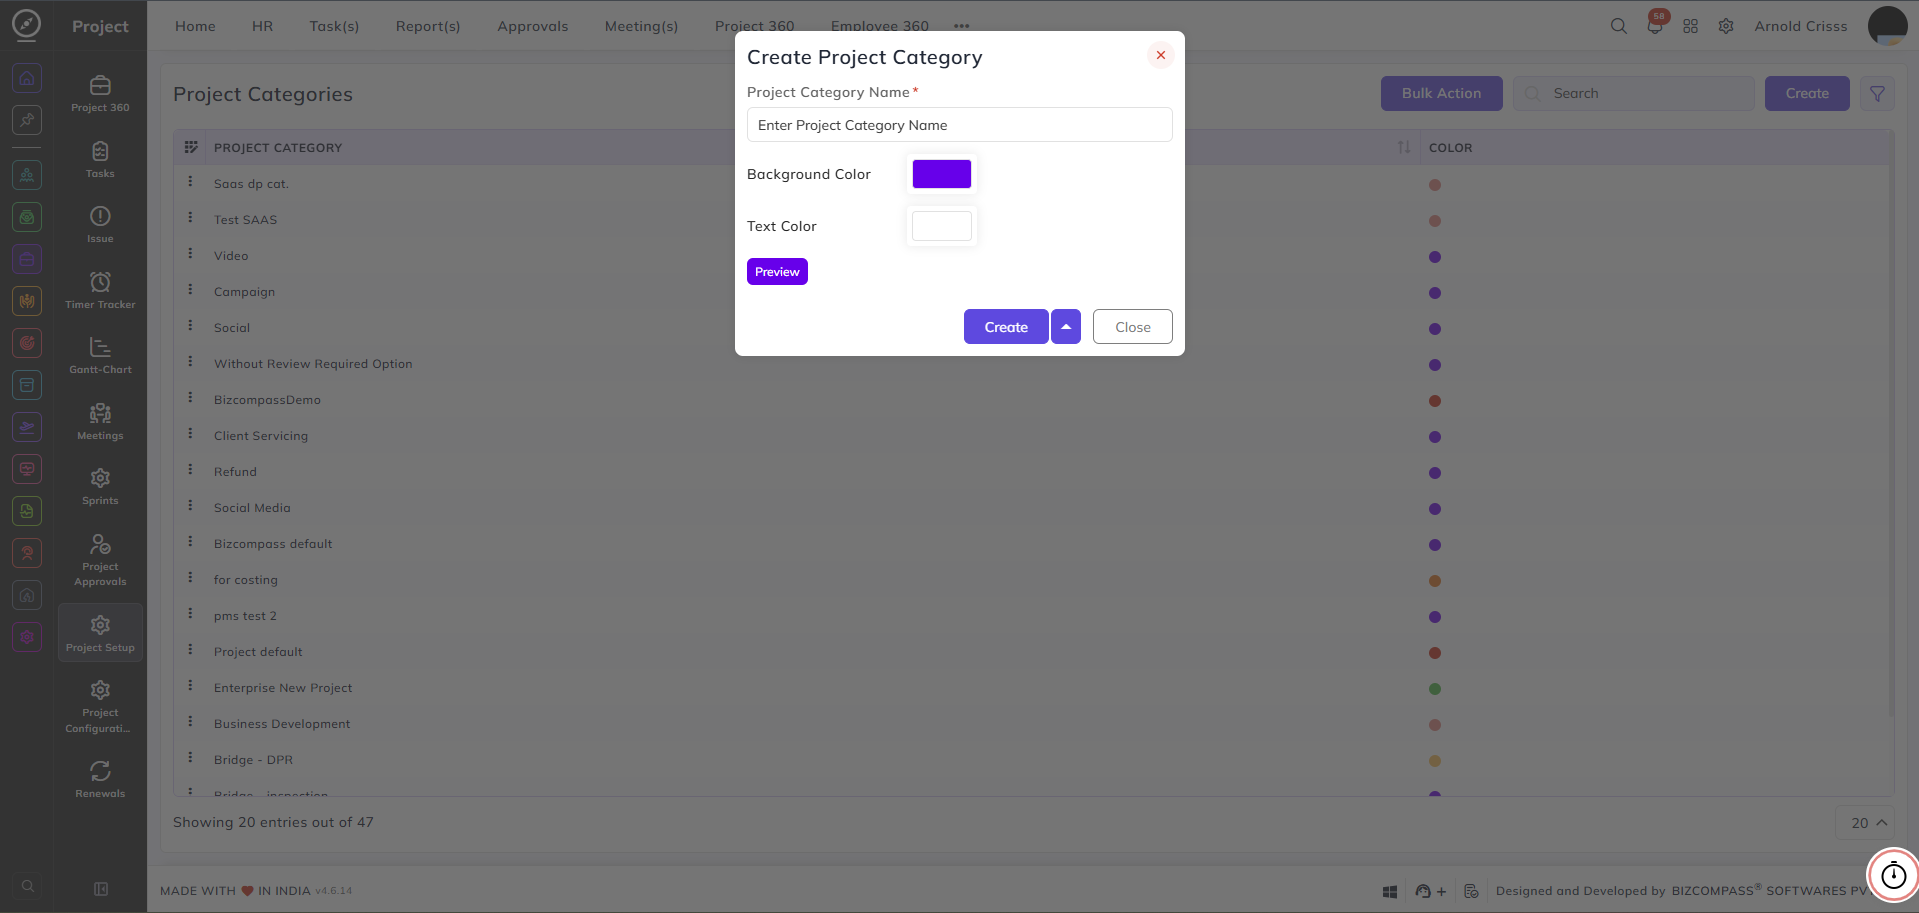Click the Bulk Action button
1919x913 pixels.
click(x=1441, y=93)
